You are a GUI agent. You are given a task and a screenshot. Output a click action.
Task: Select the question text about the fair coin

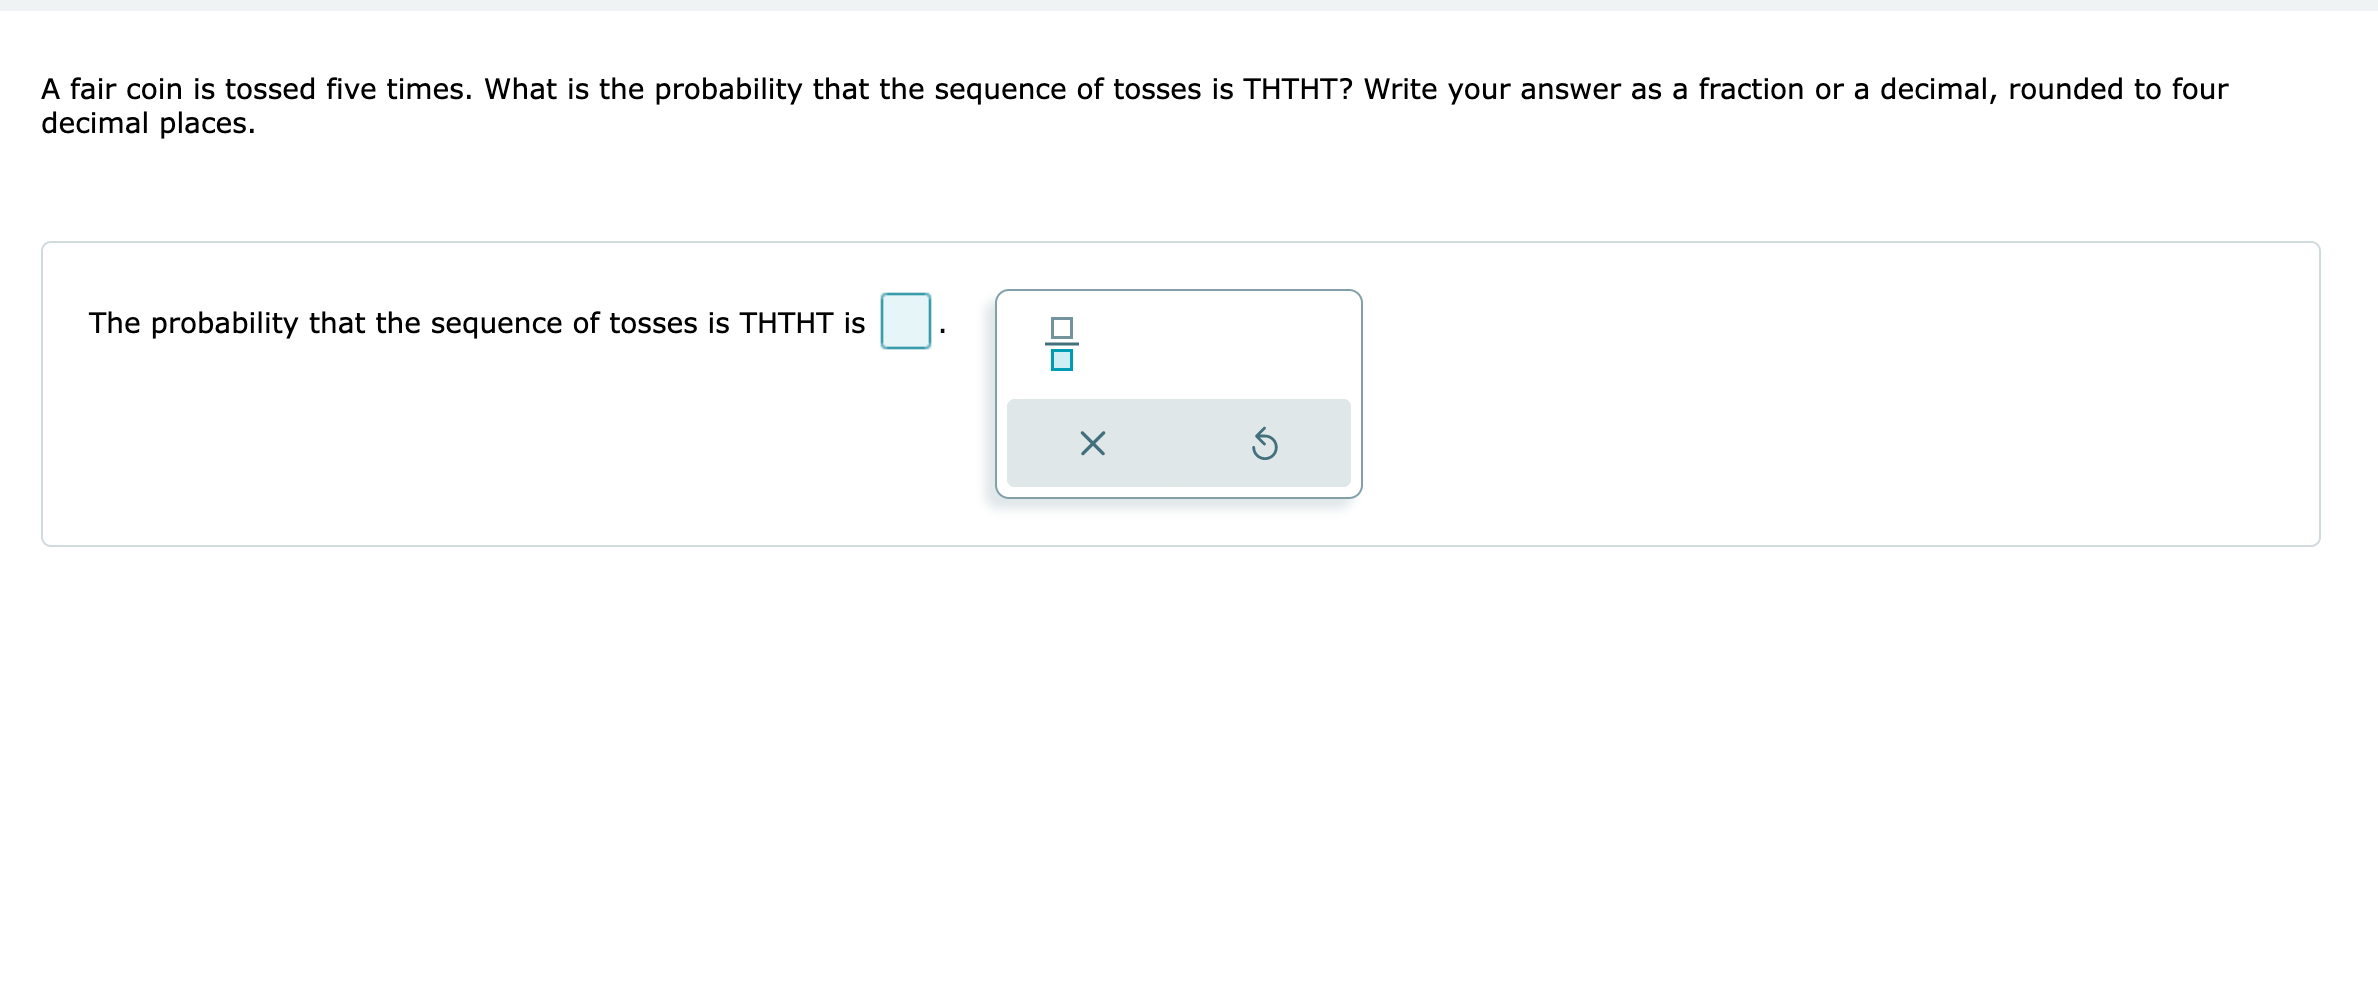point(1130,105)
